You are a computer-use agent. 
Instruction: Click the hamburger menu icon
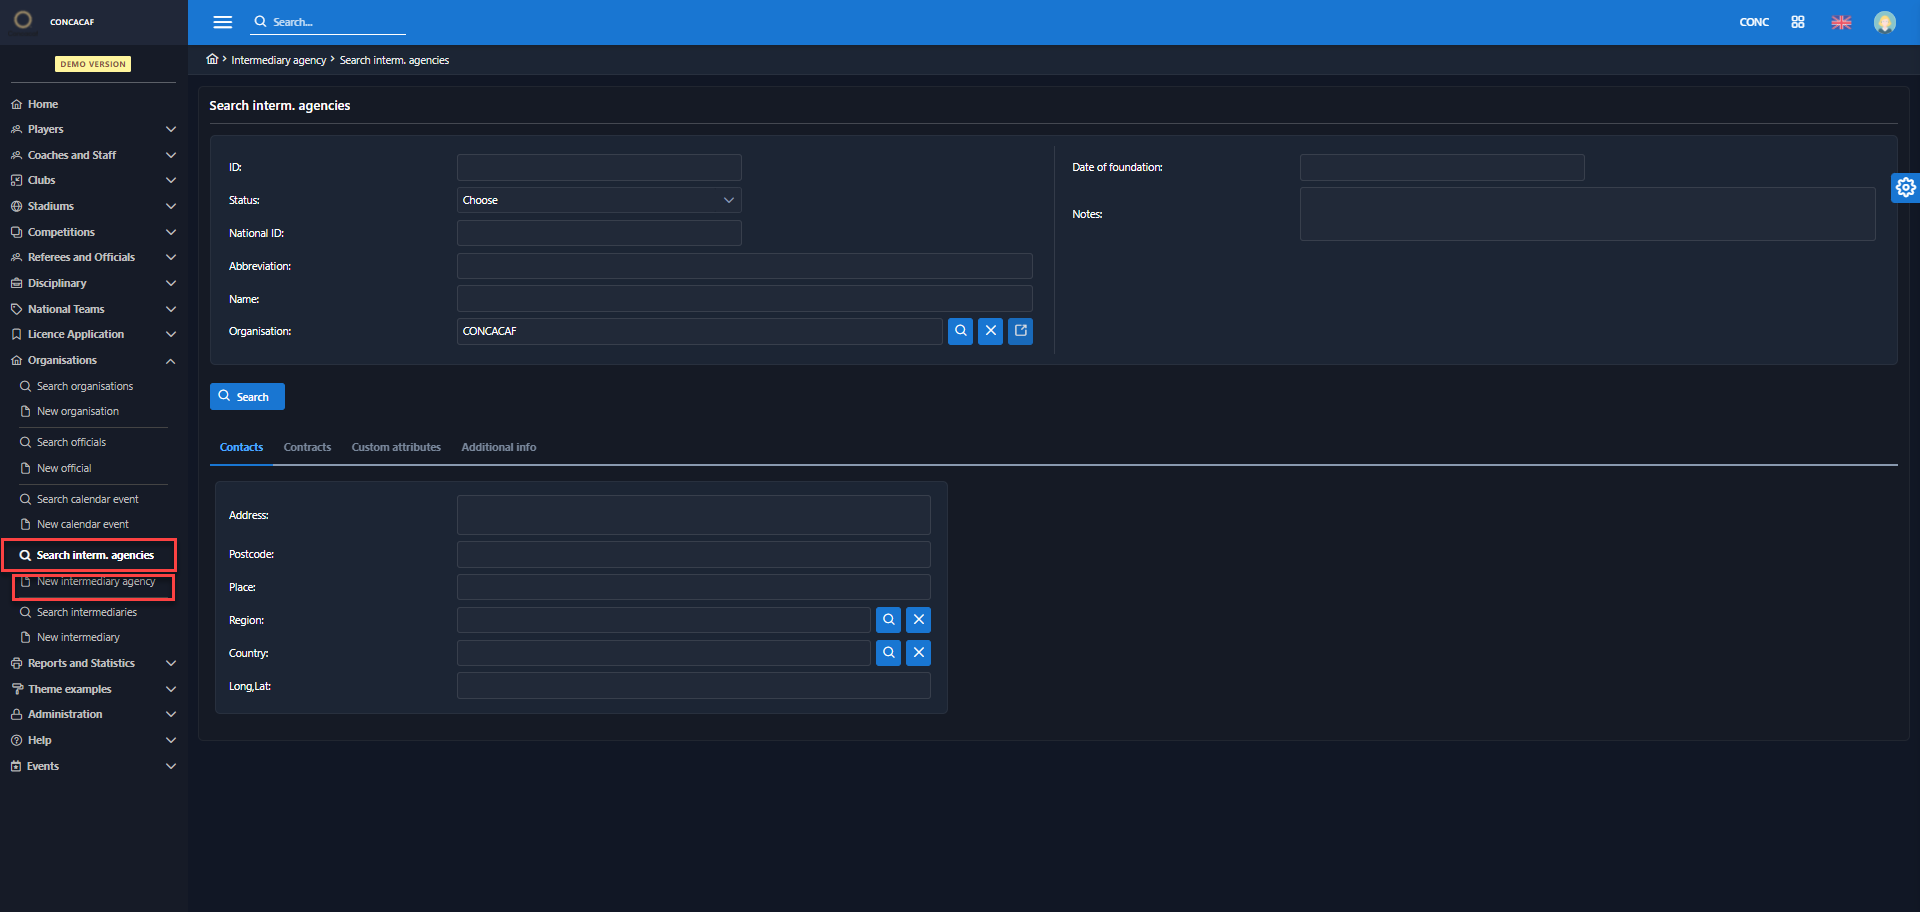click(x=222, y=22)
